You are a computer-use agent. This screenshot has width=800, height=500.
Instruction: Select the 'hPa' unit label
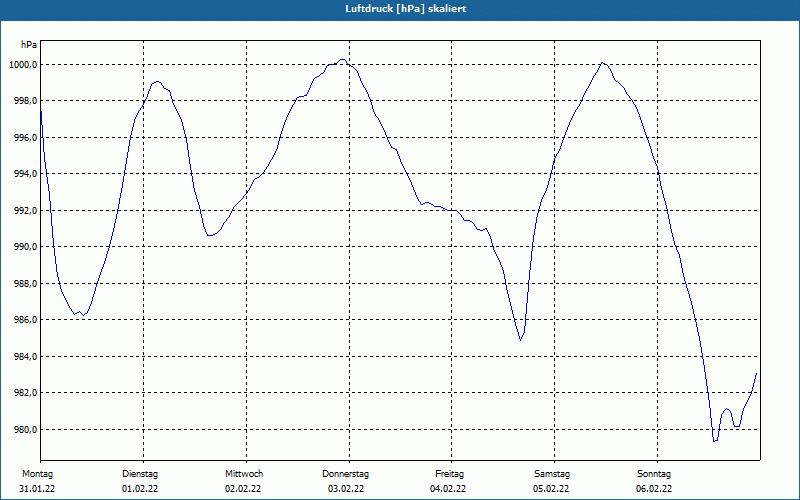coord(29,45)
